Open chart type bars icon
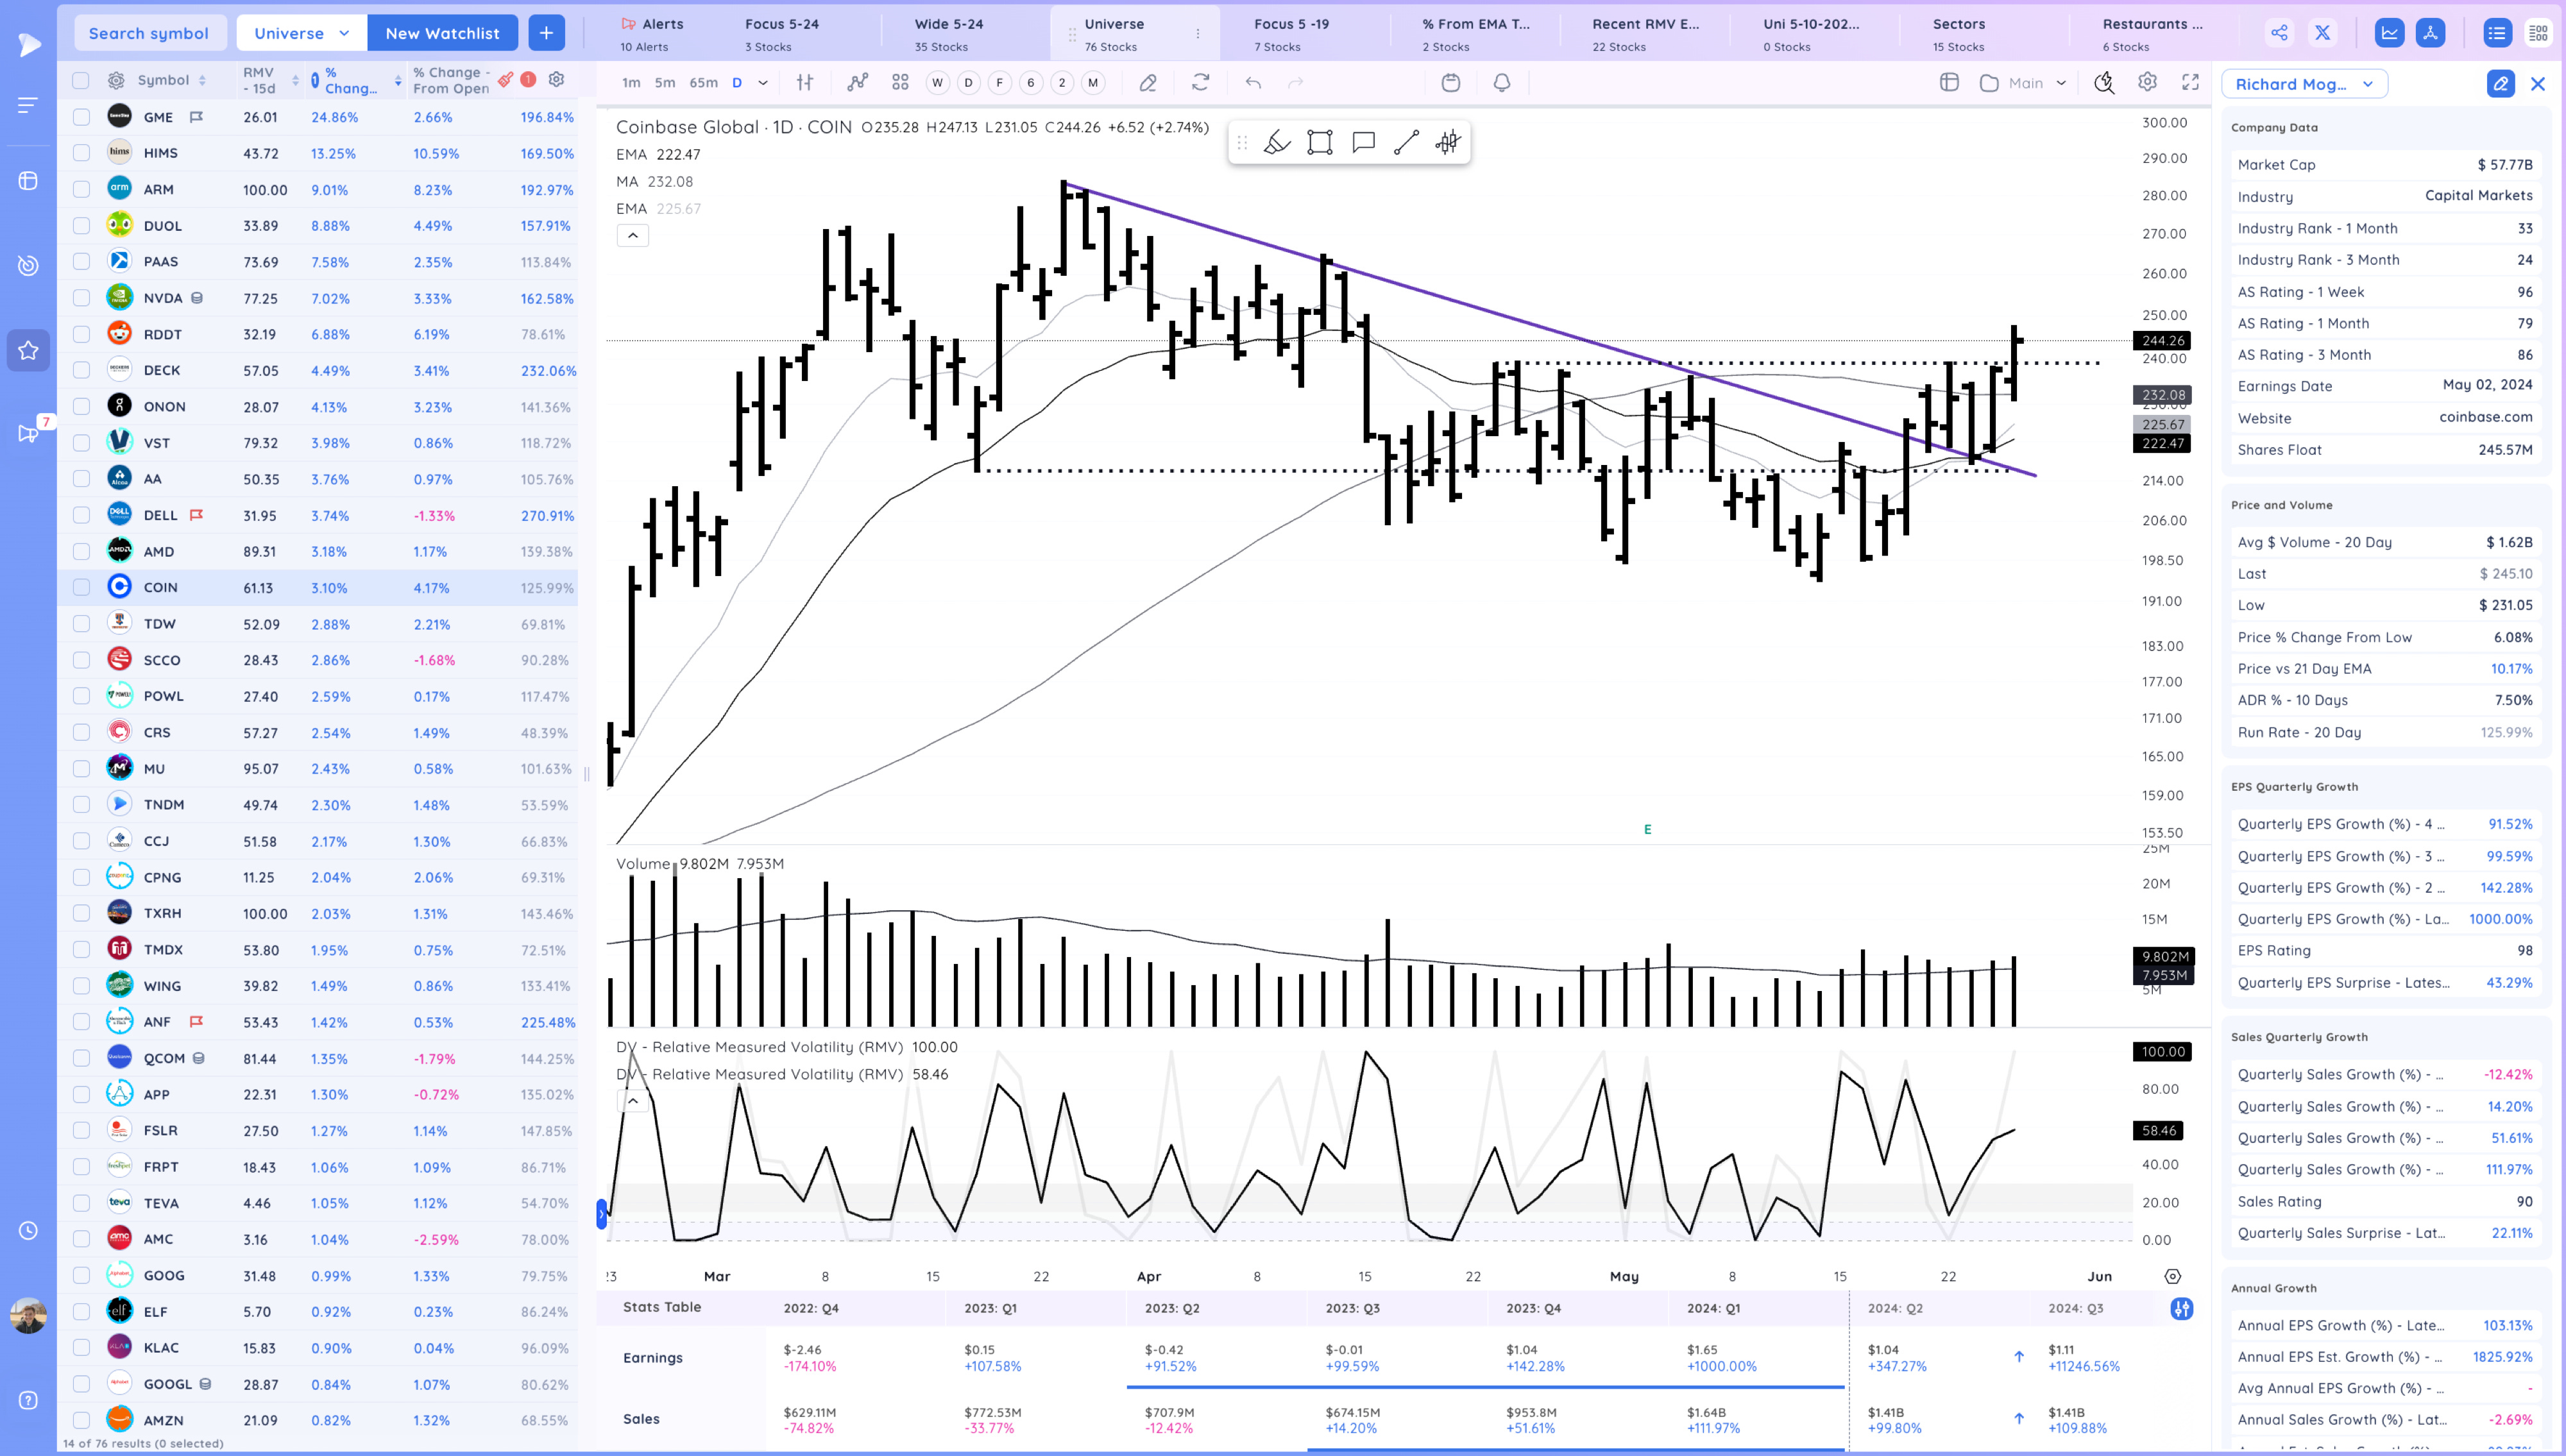 click(x=805, y=83)
